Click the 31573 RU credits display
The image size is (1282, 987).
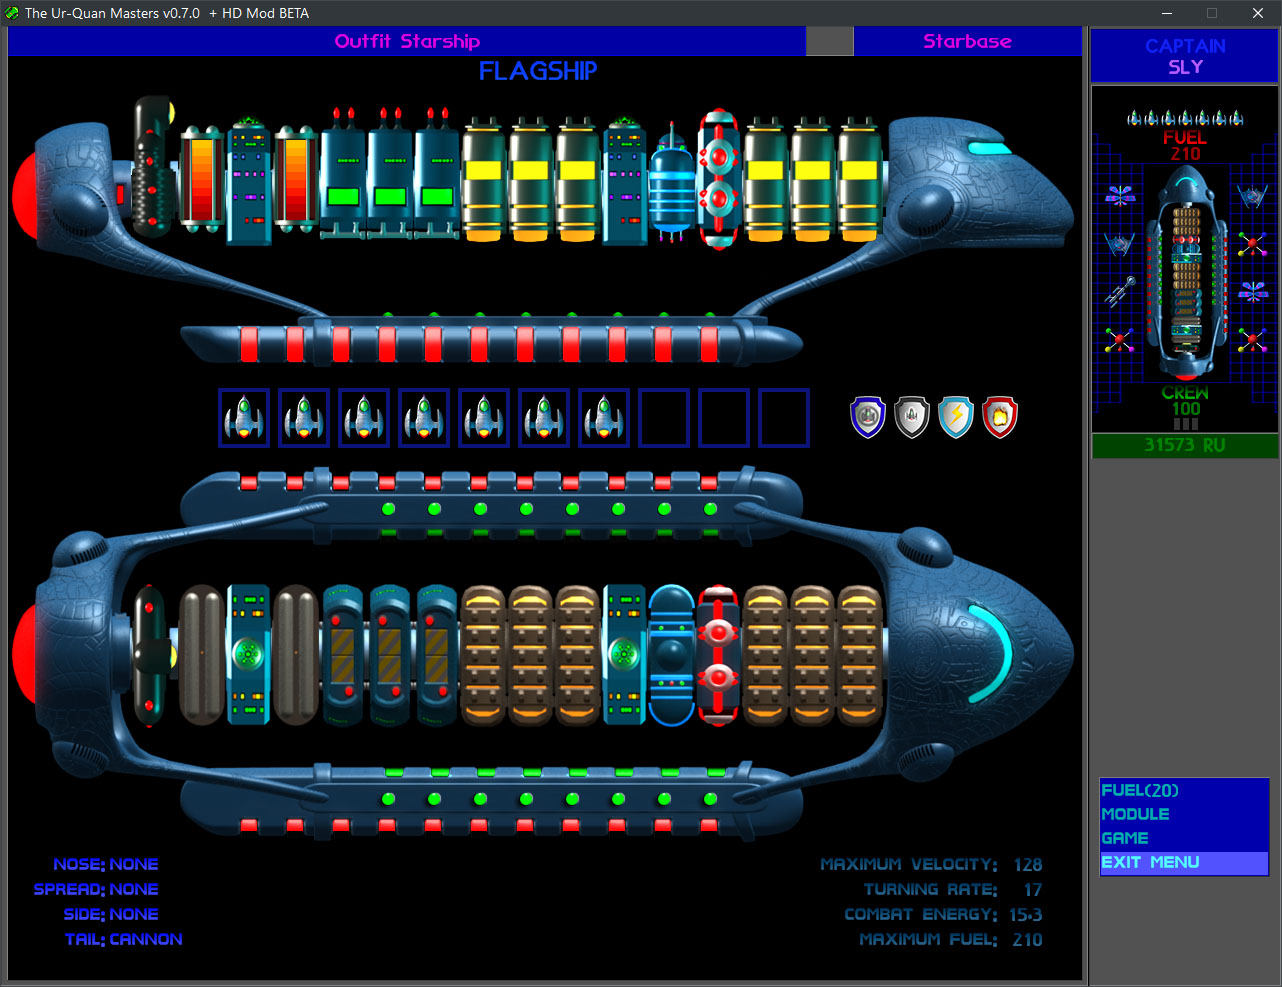point(1185,445)
